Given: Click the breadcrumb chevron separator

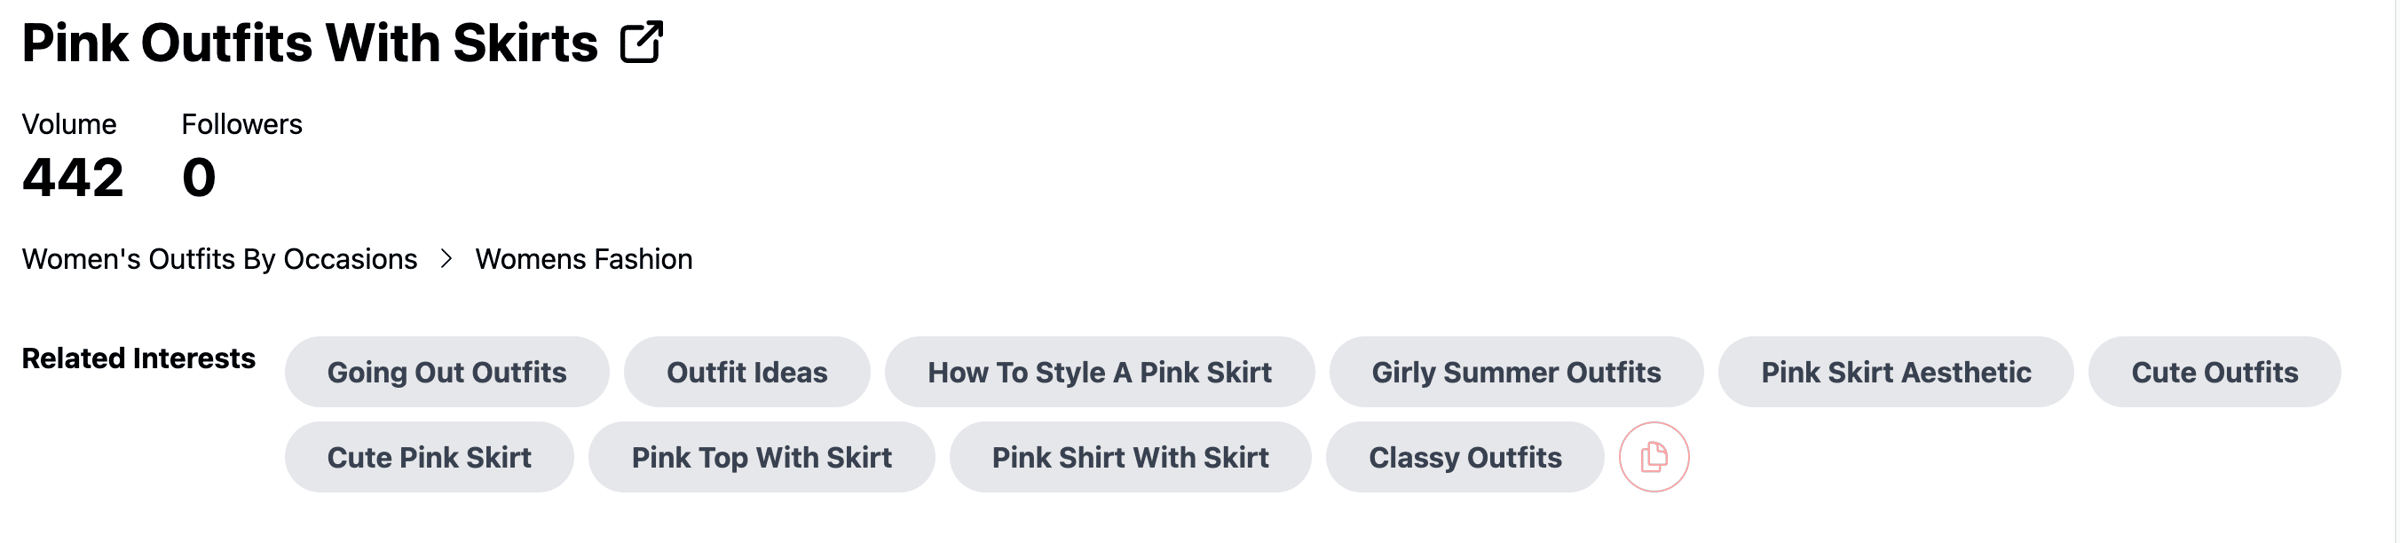Looking at the screenshot, I should [x=446, y=259].
